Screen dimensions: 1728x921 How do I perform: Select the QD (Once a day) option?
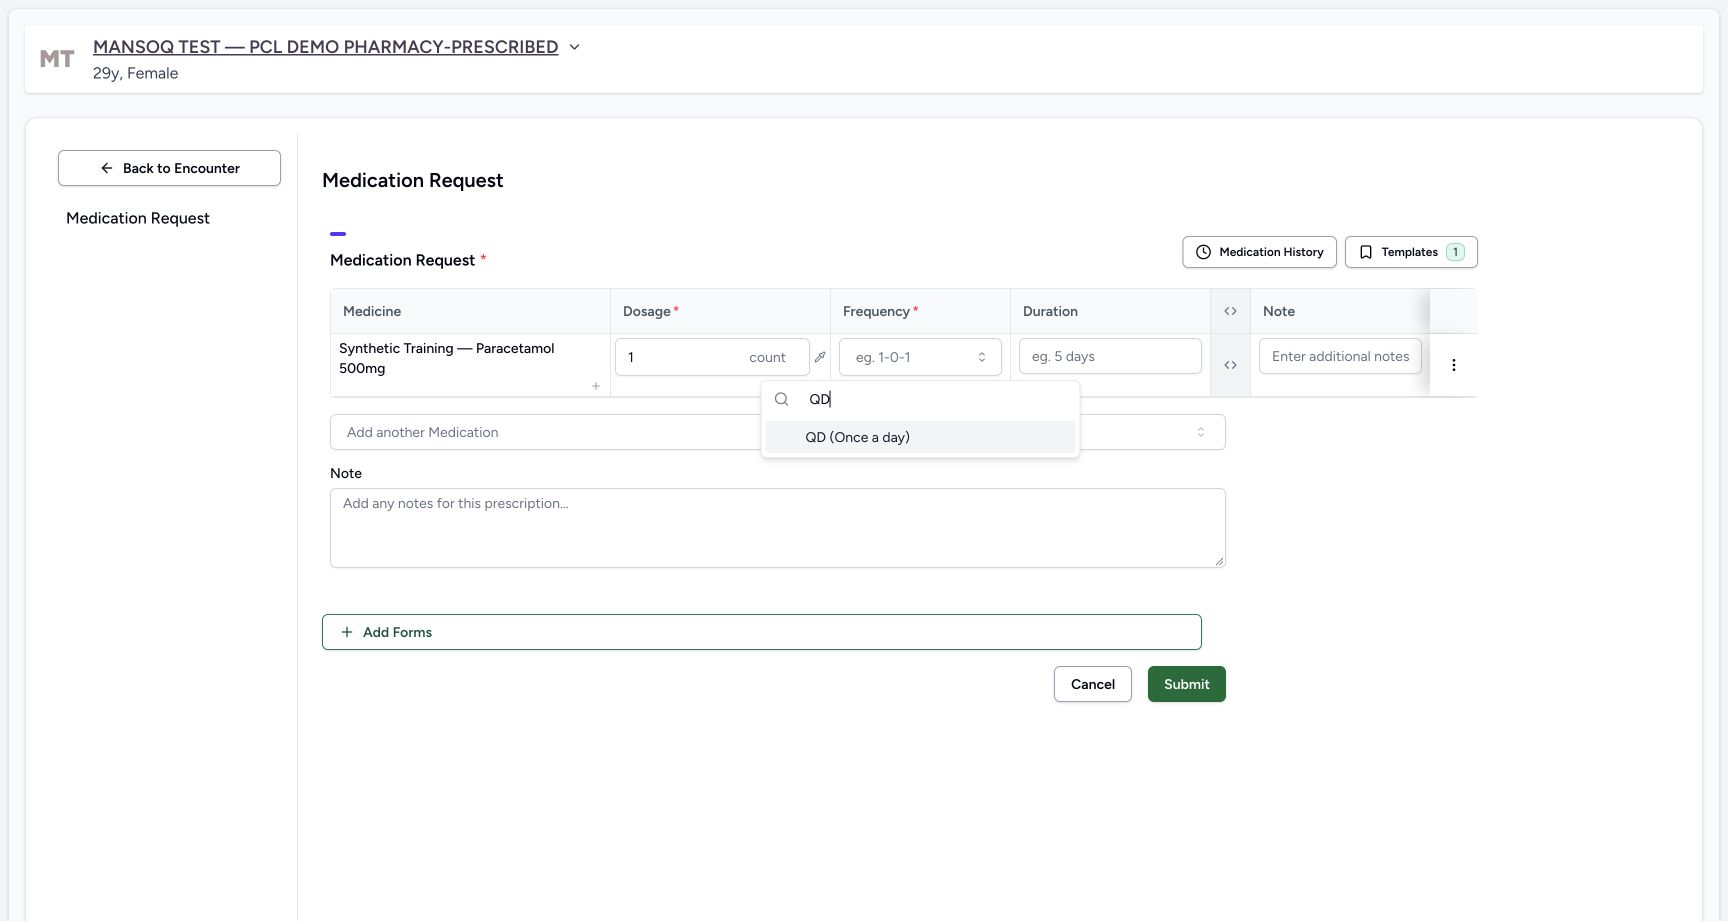920,437
